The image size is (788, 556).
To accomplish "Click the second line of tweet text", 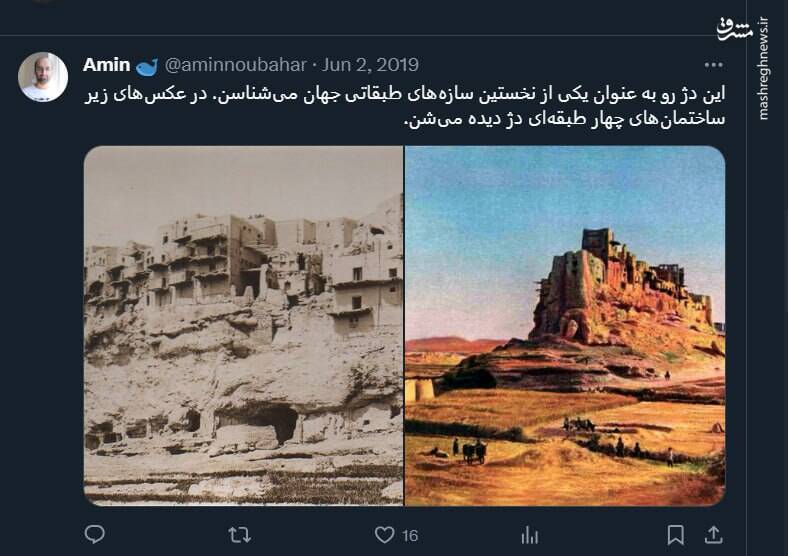I will point(565,120).
